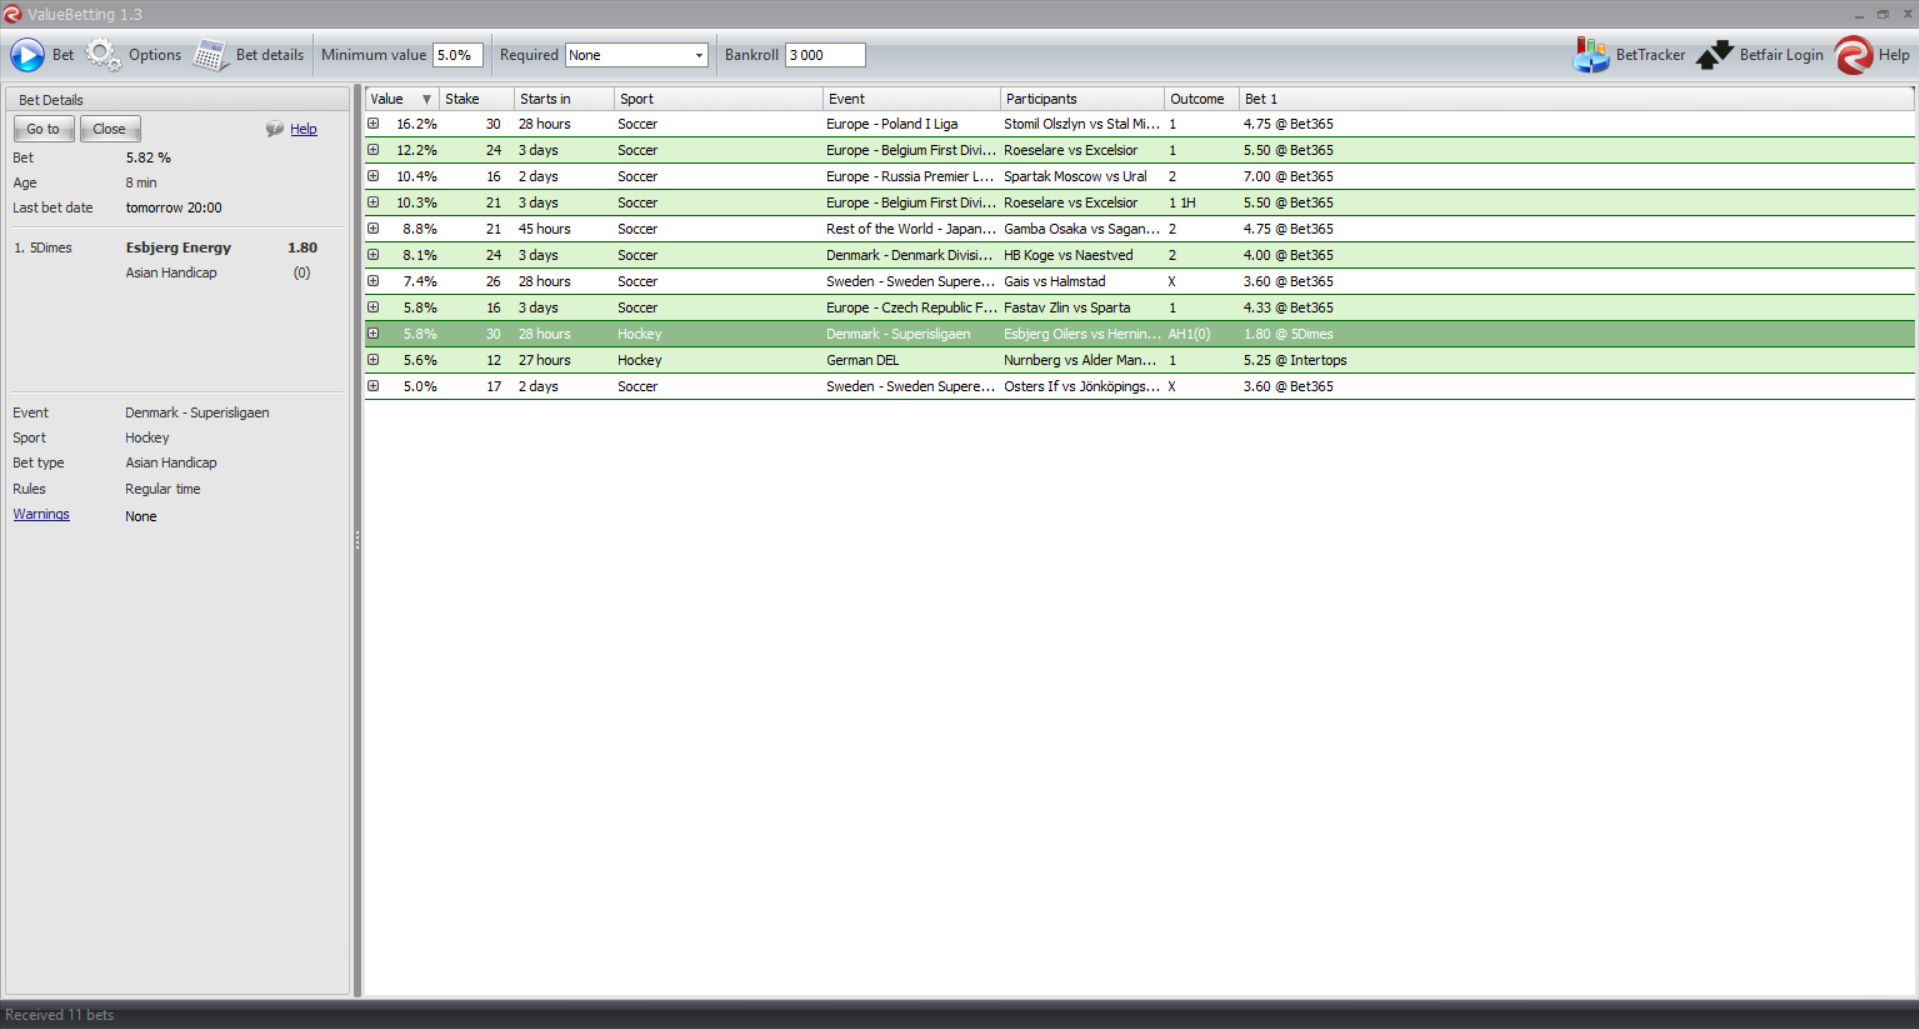This screenshot has width=1919, height=1029.
Task: Open the Required dropdown list
Action: (698, 55)
